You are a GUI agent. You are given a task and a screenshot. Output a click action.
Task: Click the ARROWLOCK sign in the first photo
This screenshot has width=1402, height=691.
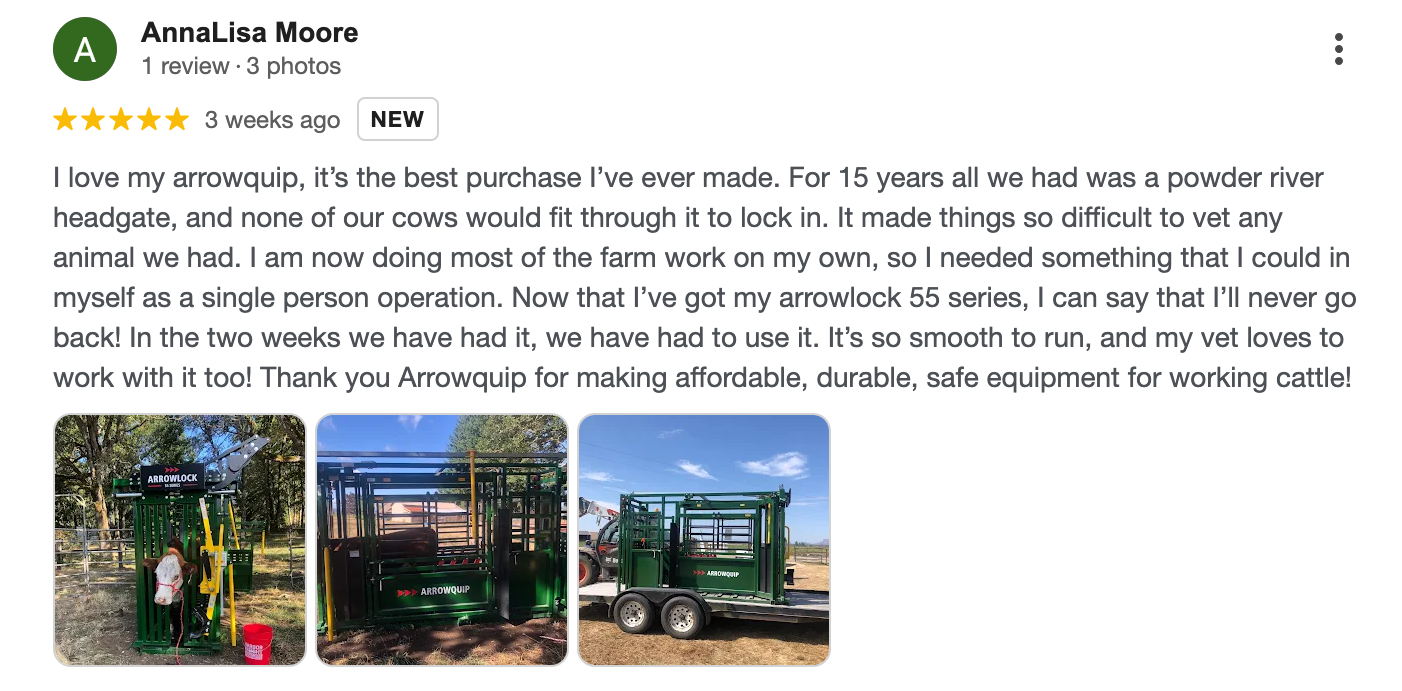pyautogui.click(x=173, y=479)
